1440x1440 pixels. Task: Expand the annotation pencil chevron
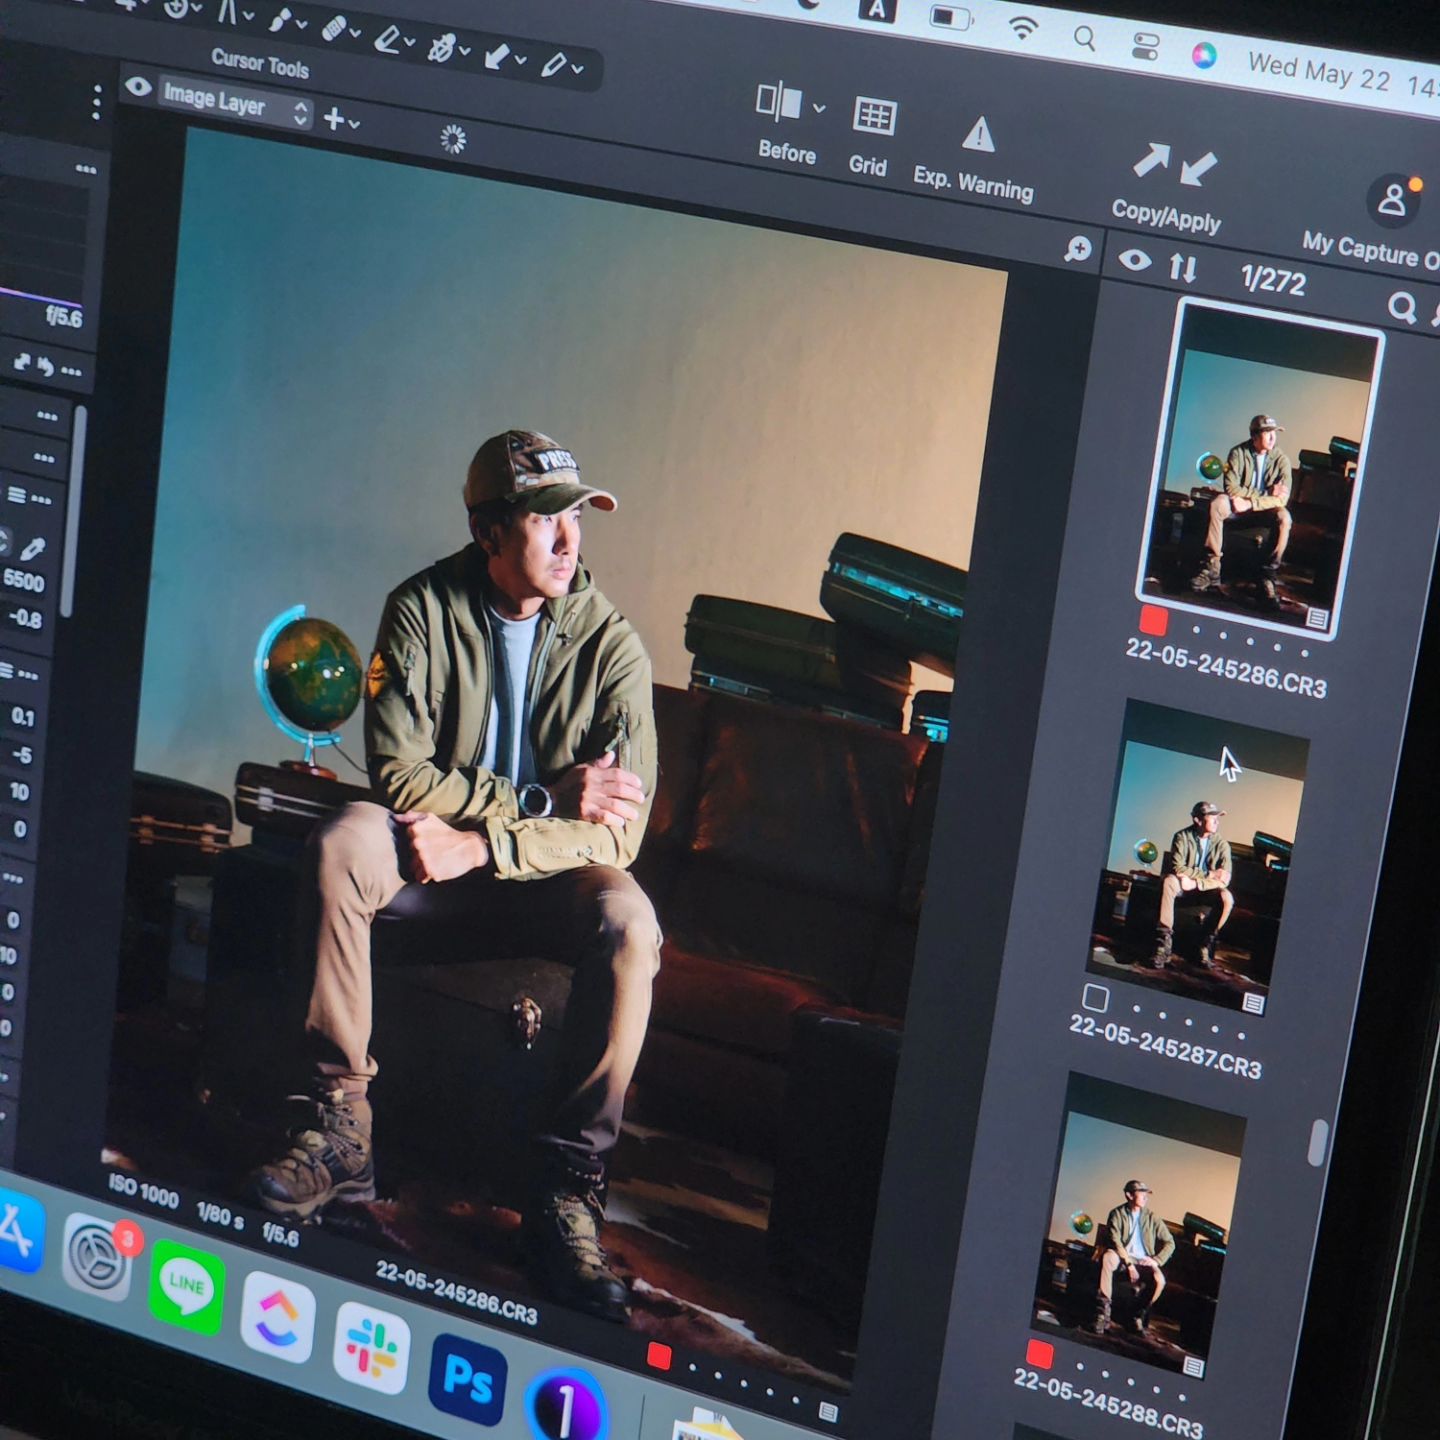pos(577,69)
